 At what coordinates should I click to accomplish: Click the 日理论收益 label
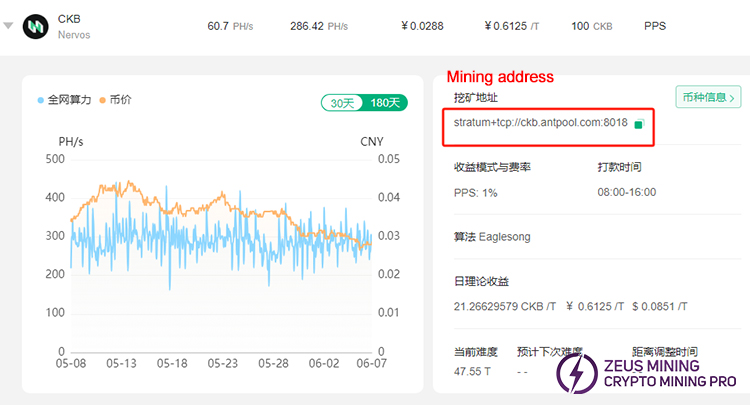click(x=481, y=281)
